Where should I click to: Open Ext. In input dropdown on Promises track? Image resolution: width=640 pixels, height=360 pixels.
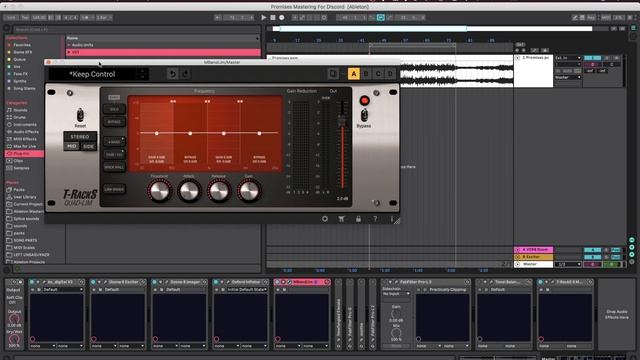tap(568, 58)
